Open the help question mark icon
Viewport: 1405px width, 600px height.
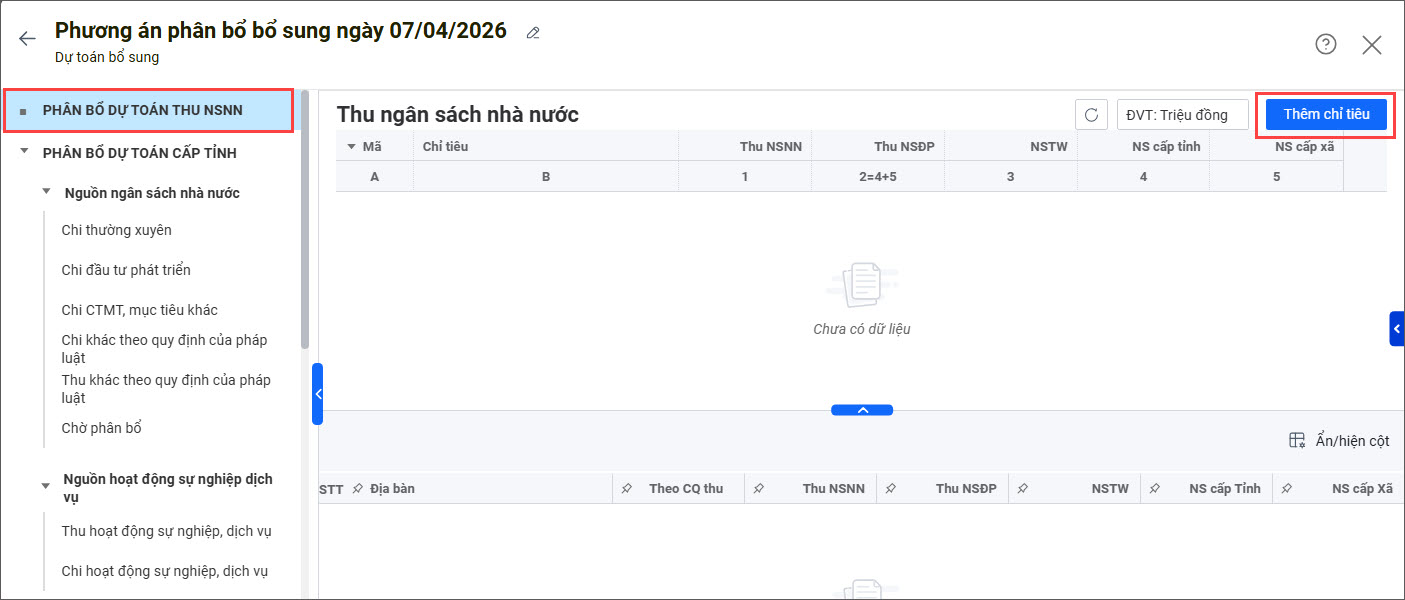pyautogui.click(x=1326, y=44)
